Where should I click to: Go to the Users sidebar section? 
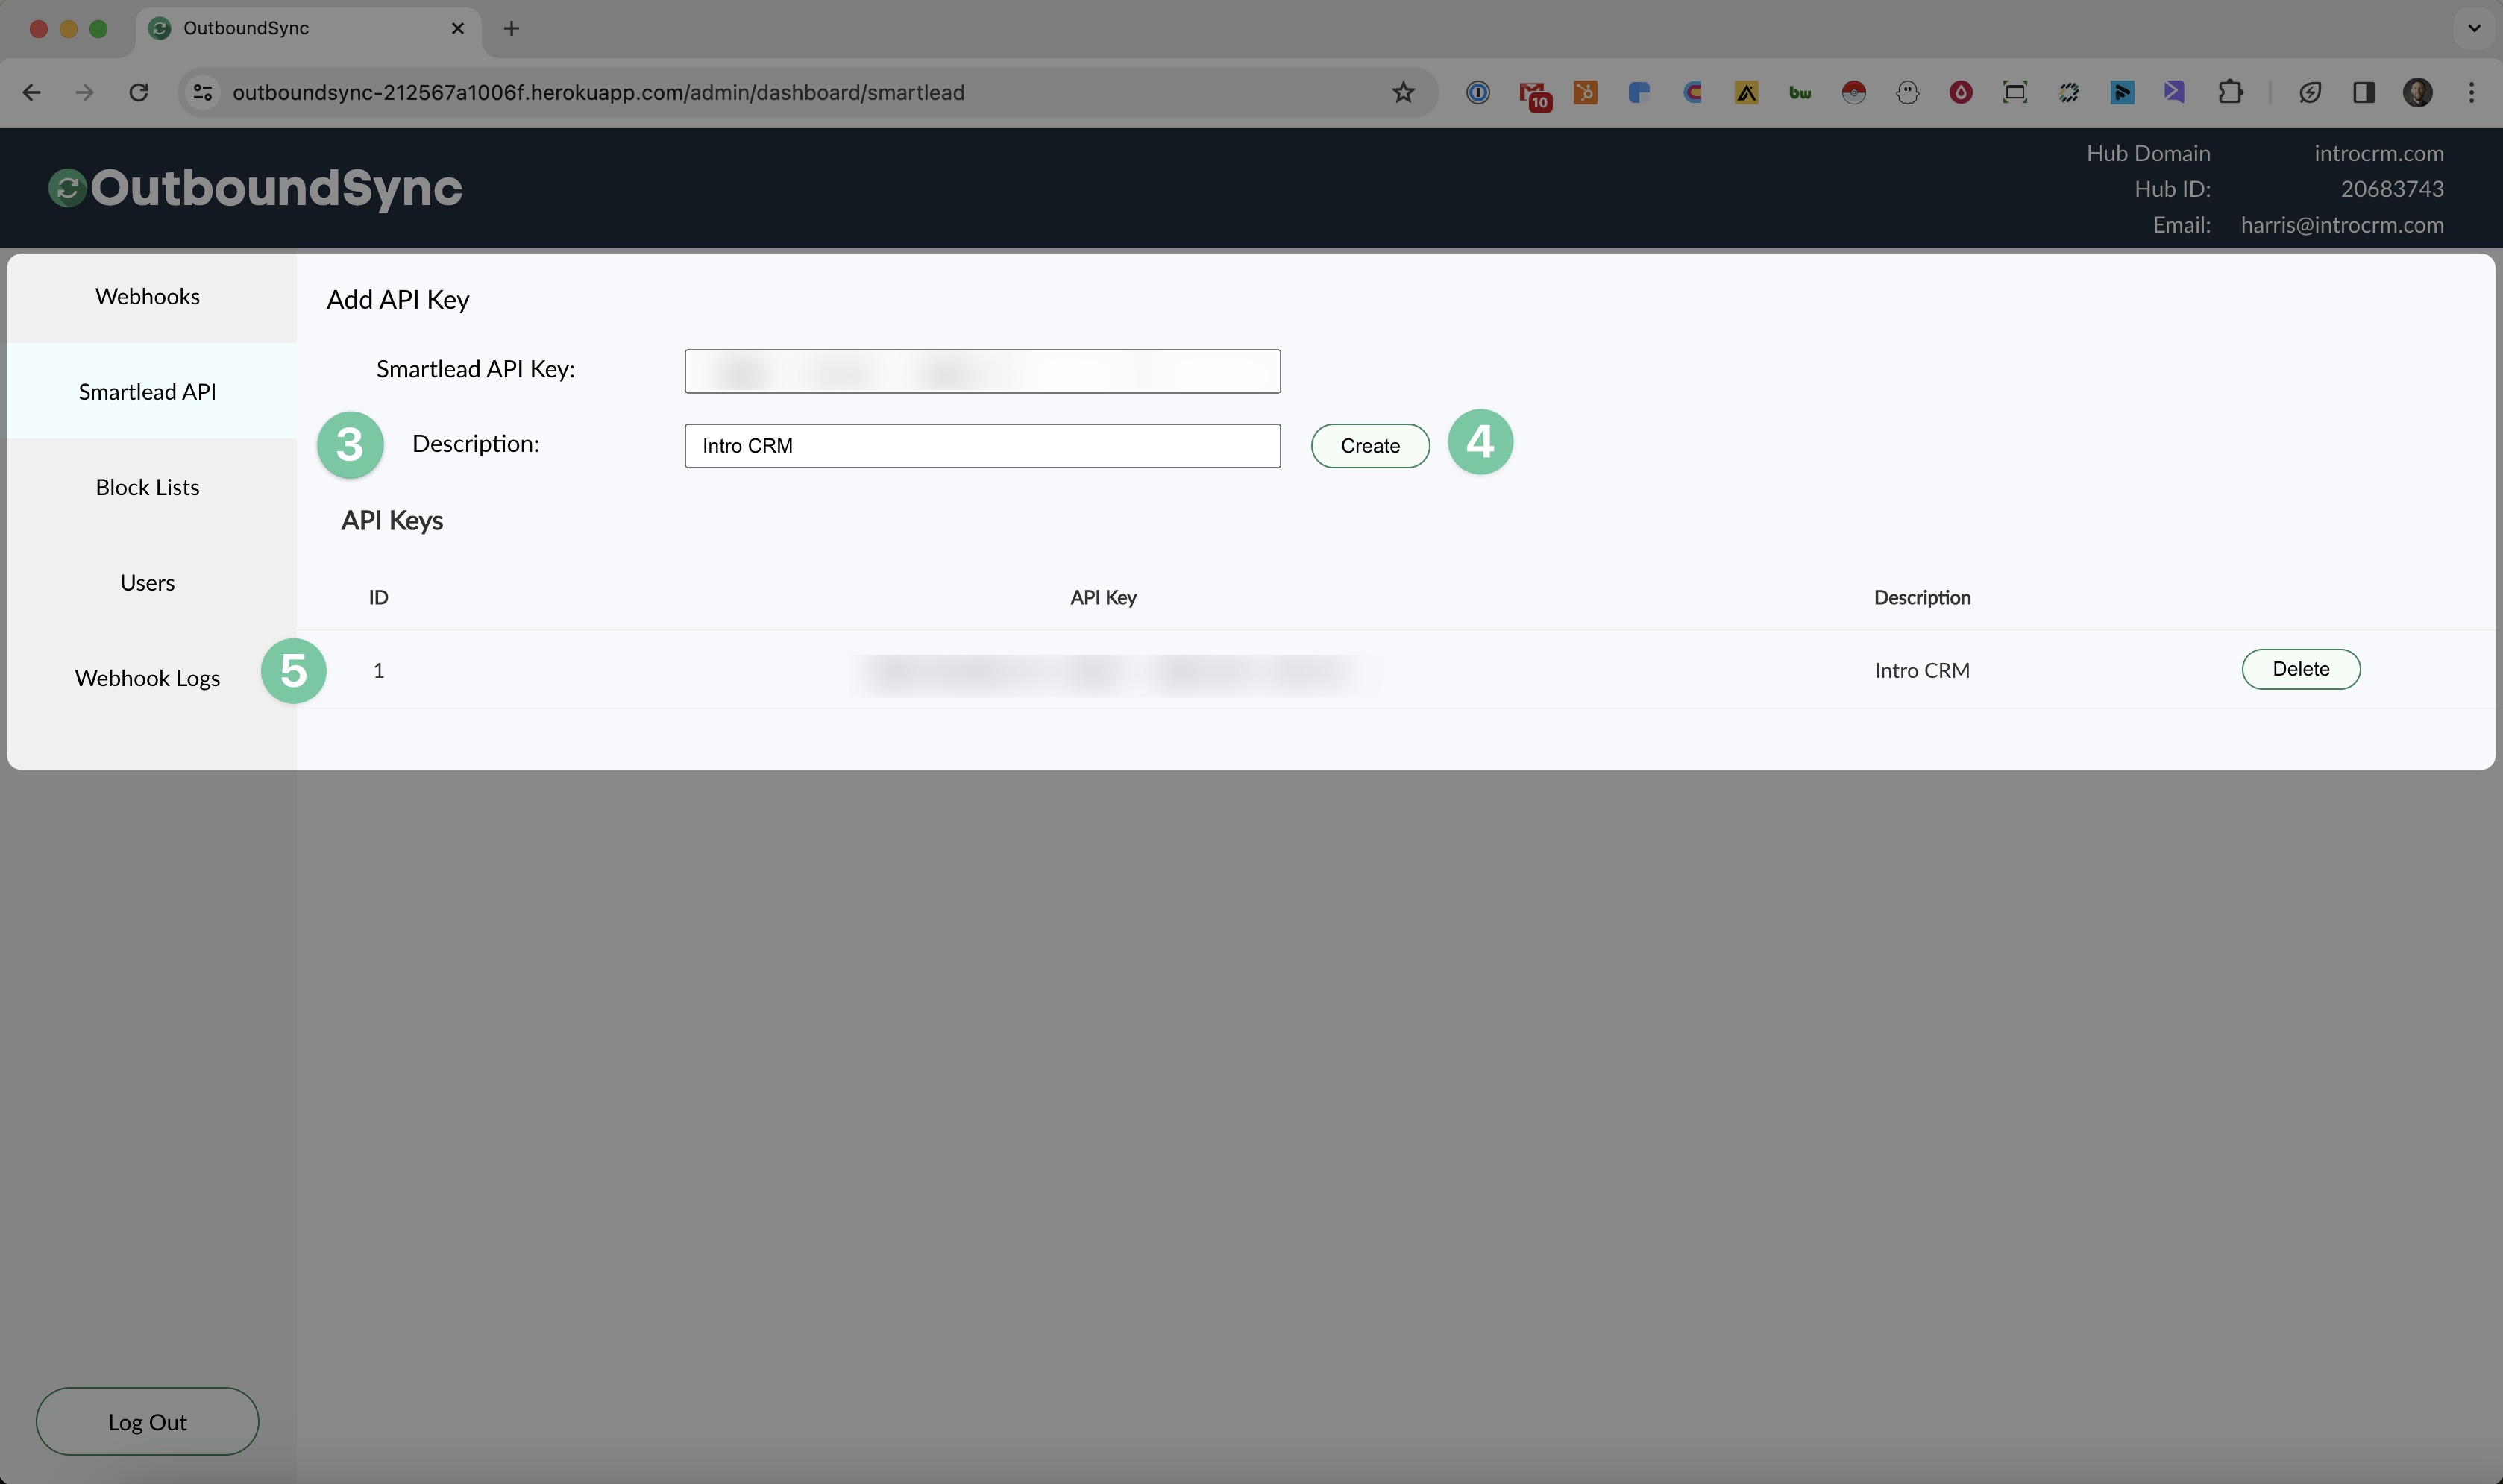click(148, 582)
